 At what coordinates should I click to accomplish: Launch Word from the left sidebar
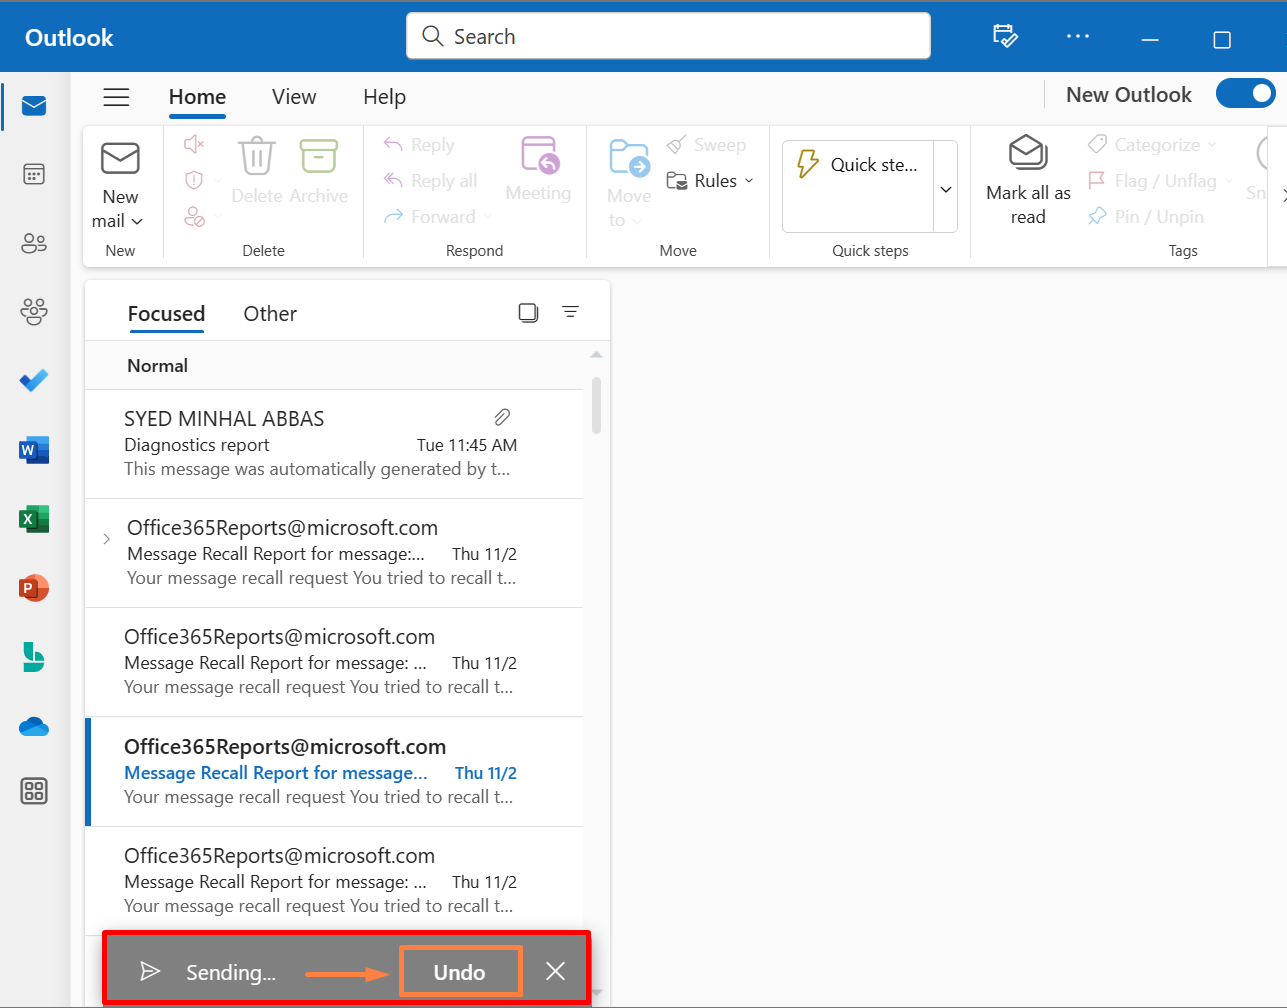click(34, 450)
